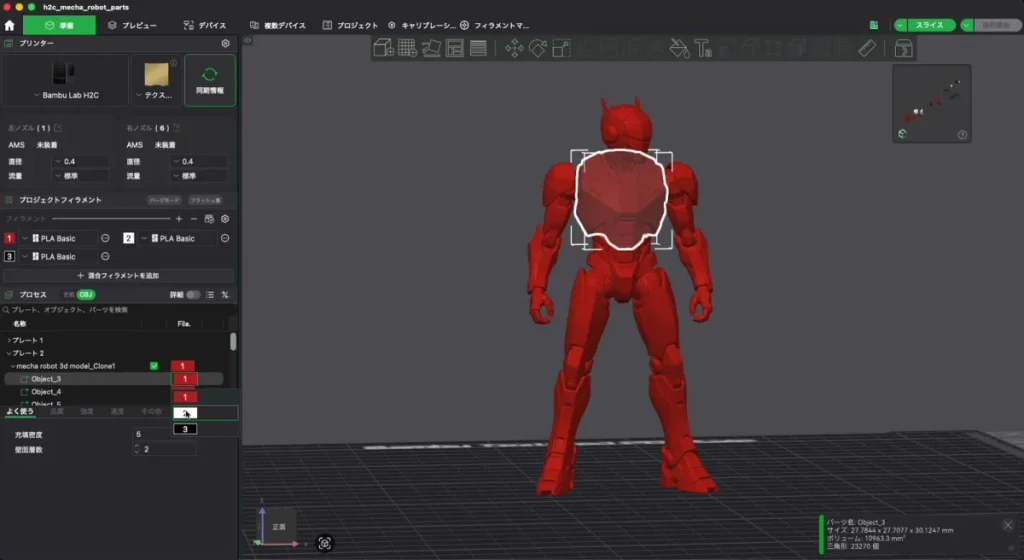Edit filament 1 preset icon
The width and height of the screenshot is (1024, 560).
(105, 238)
